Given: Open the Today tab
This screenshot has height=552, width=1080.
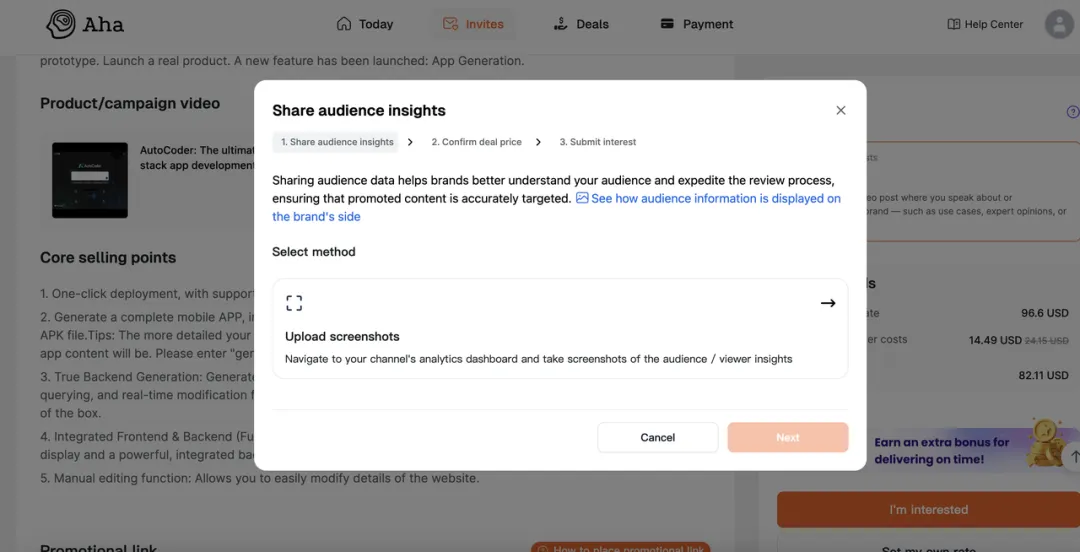Looking at the screenshot, I should [365, 24].
